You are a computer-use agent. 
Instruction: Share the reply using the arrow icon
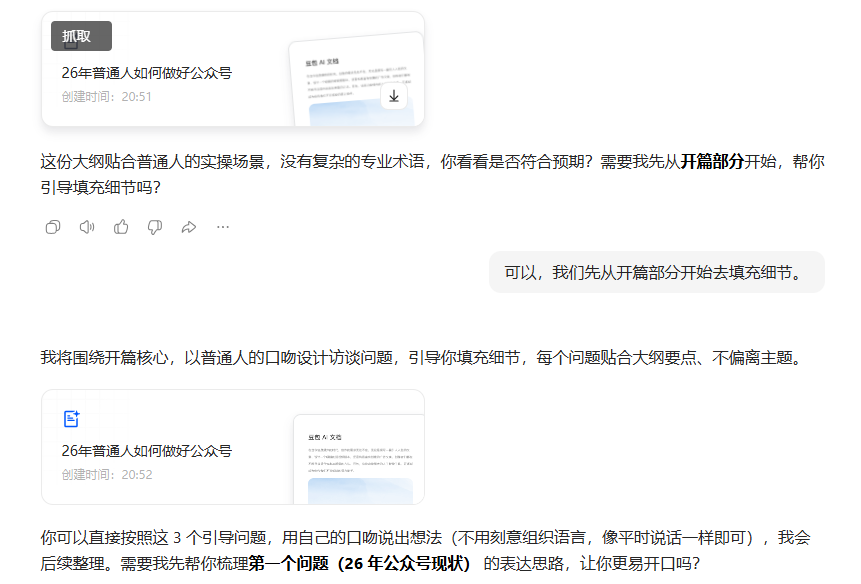[x=189, y=227]
